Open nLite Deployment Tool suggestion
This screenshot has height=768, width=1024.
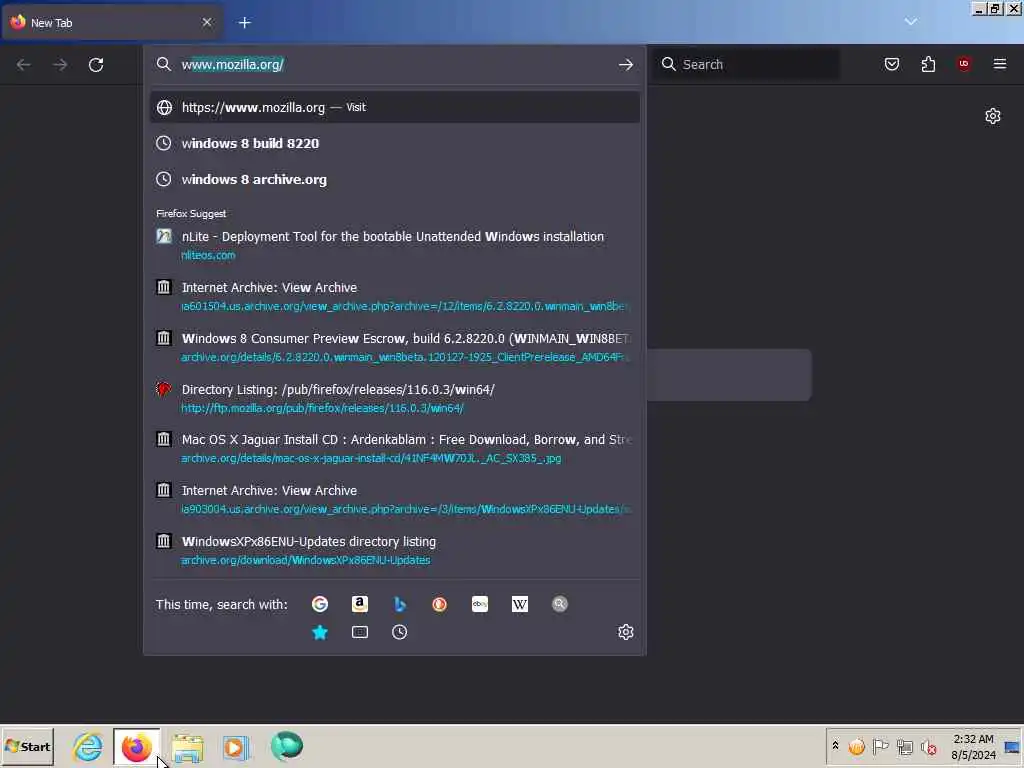394,246
